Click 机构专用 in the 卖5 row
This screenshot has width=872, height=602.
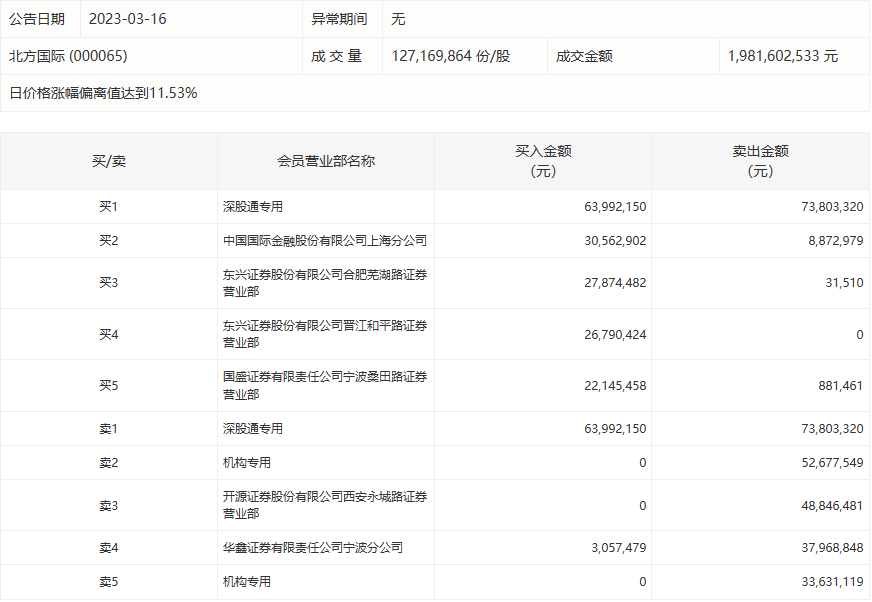[x=247, y=582]
